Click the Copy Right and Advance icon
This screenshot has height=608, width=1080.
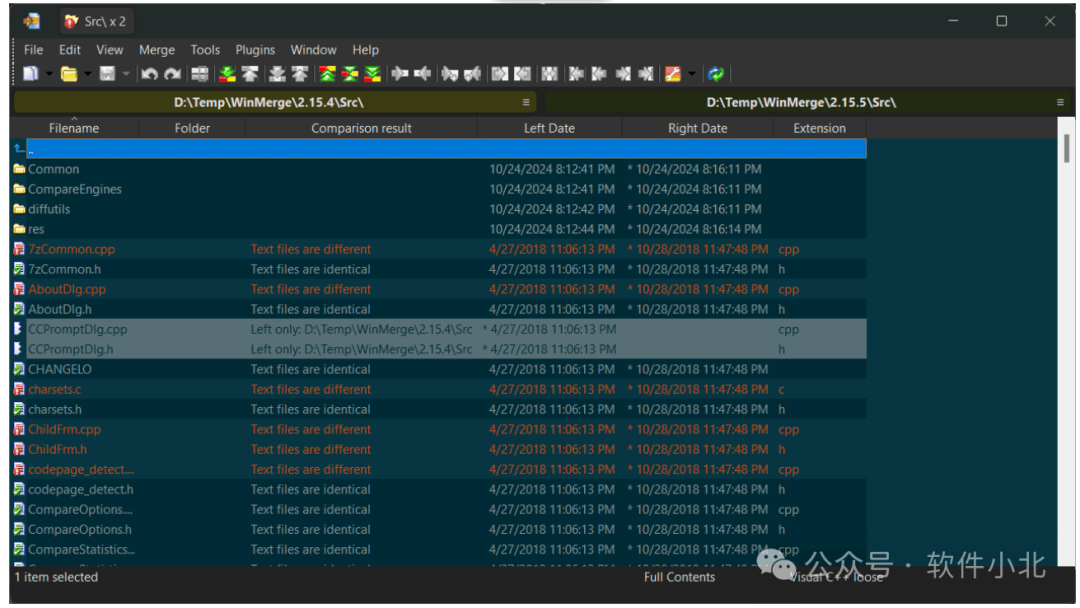click(x=450, y=74)
